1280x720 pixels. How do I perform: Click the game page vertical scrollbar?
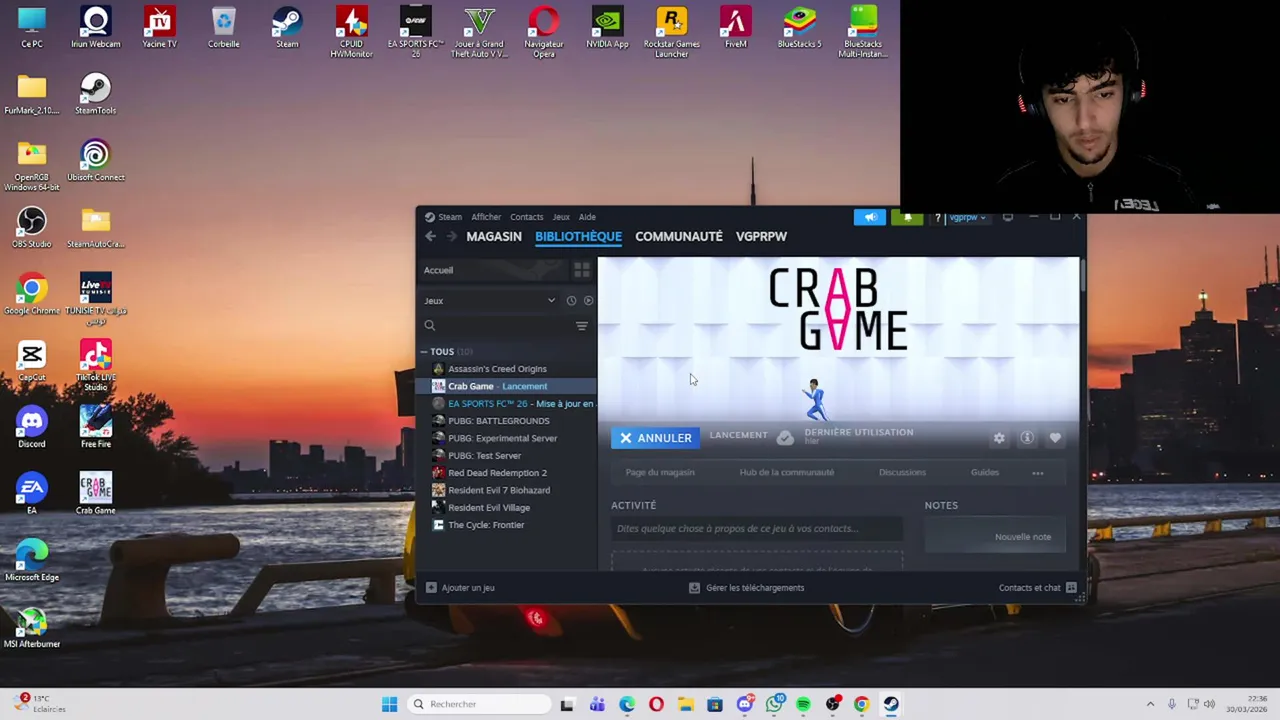[1082, 275]
